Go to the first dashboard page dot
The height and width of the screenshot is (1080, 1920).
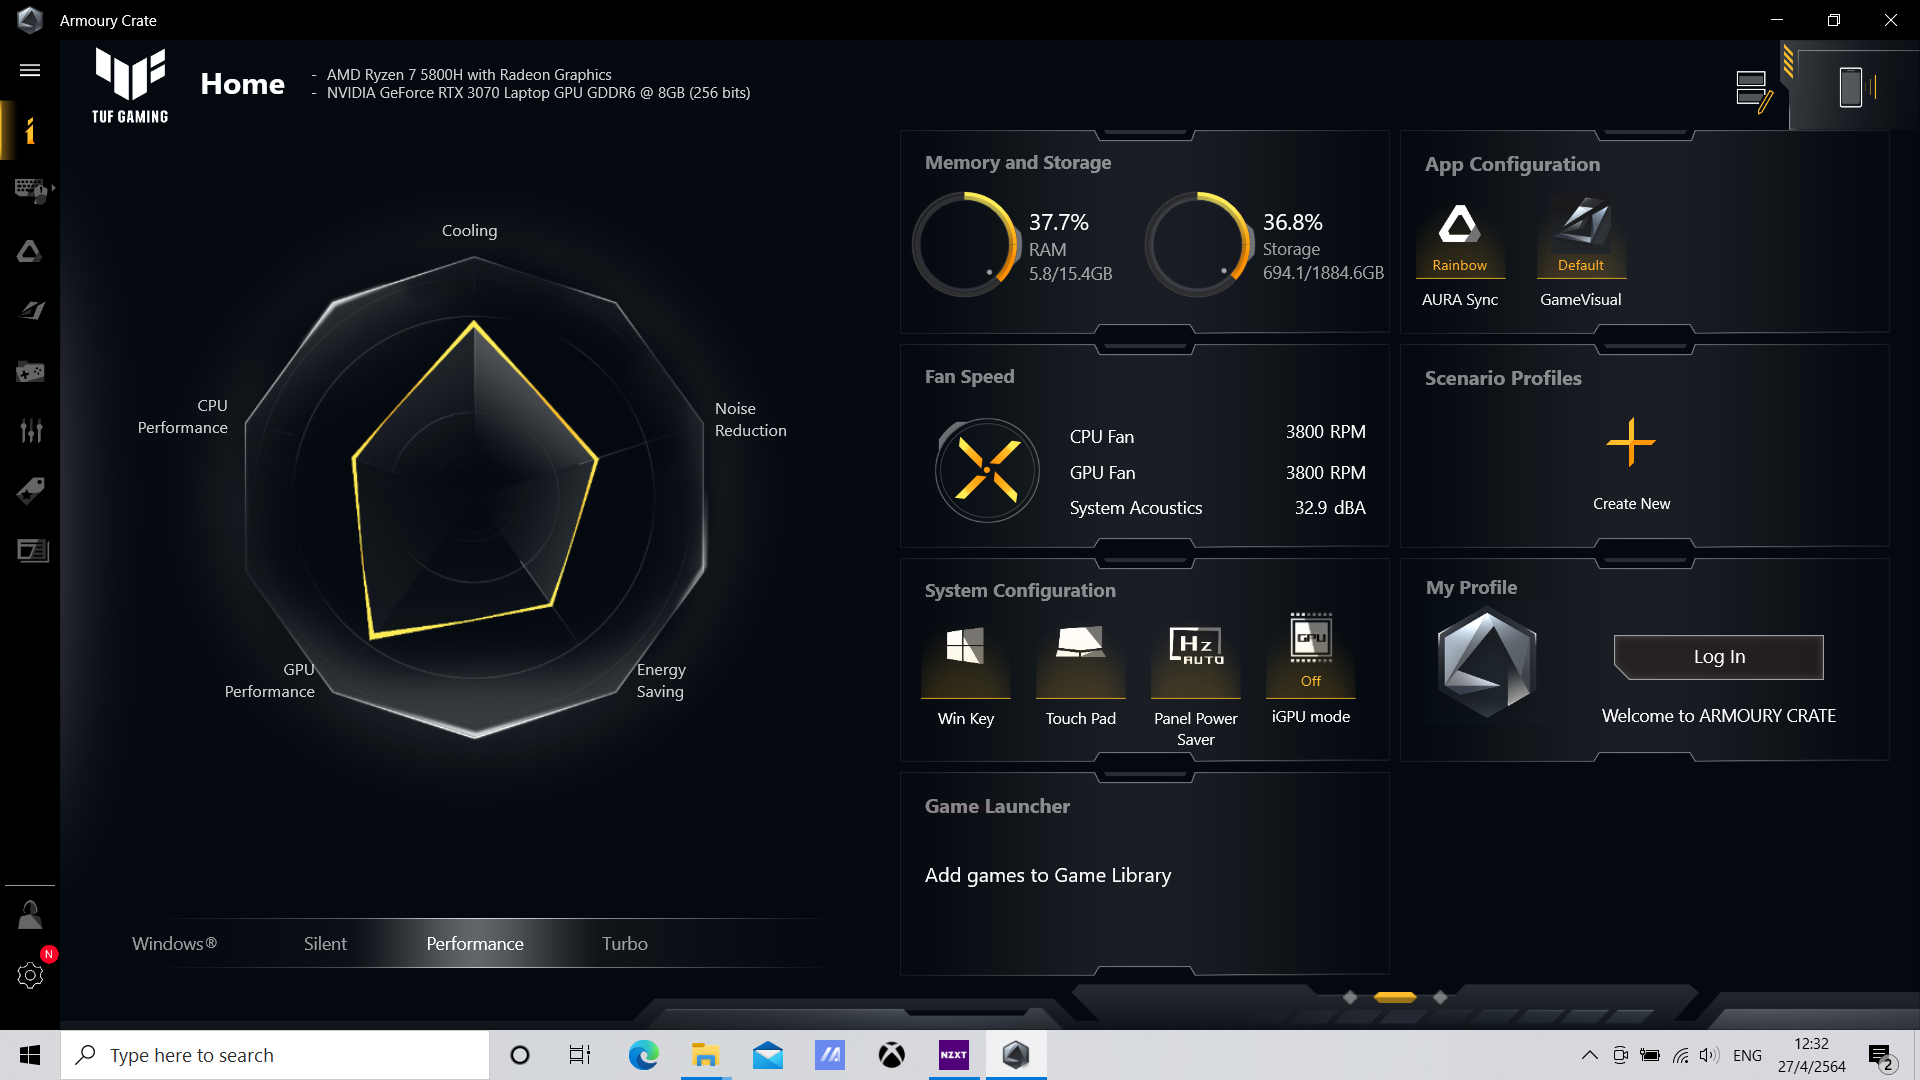pyautogui.click(x=1350, y=997)
